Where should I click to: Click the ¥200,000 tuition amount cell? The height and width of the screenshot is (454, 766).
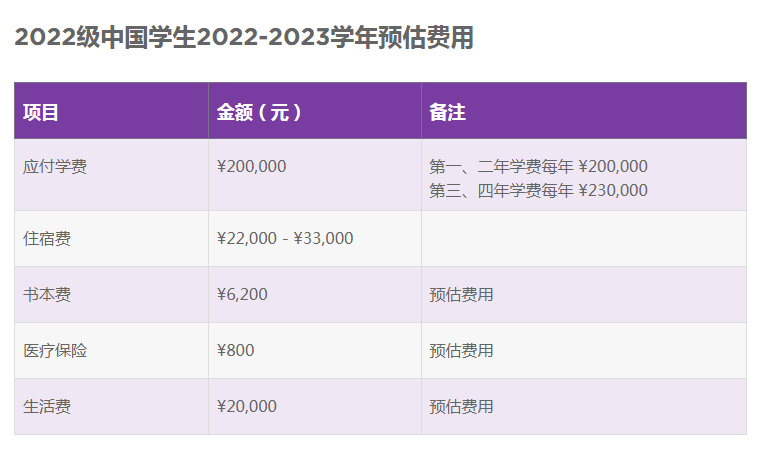point(251,166)
